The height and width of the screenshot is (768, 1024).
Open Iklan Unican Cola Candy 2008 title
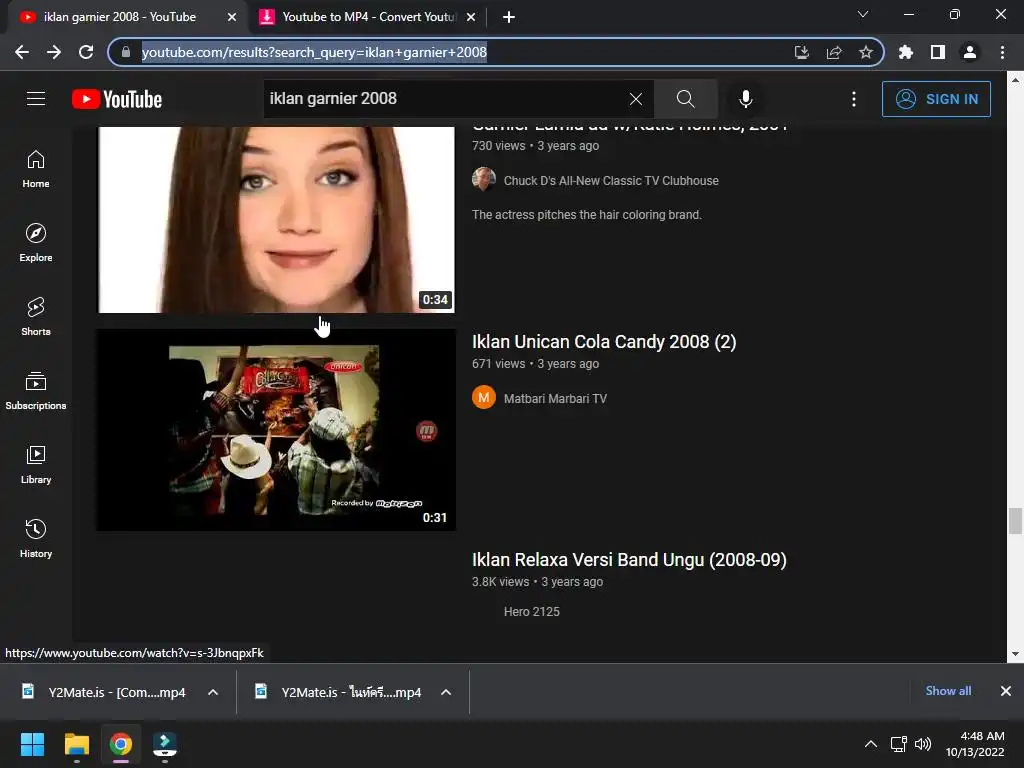(x=604, y=342)
